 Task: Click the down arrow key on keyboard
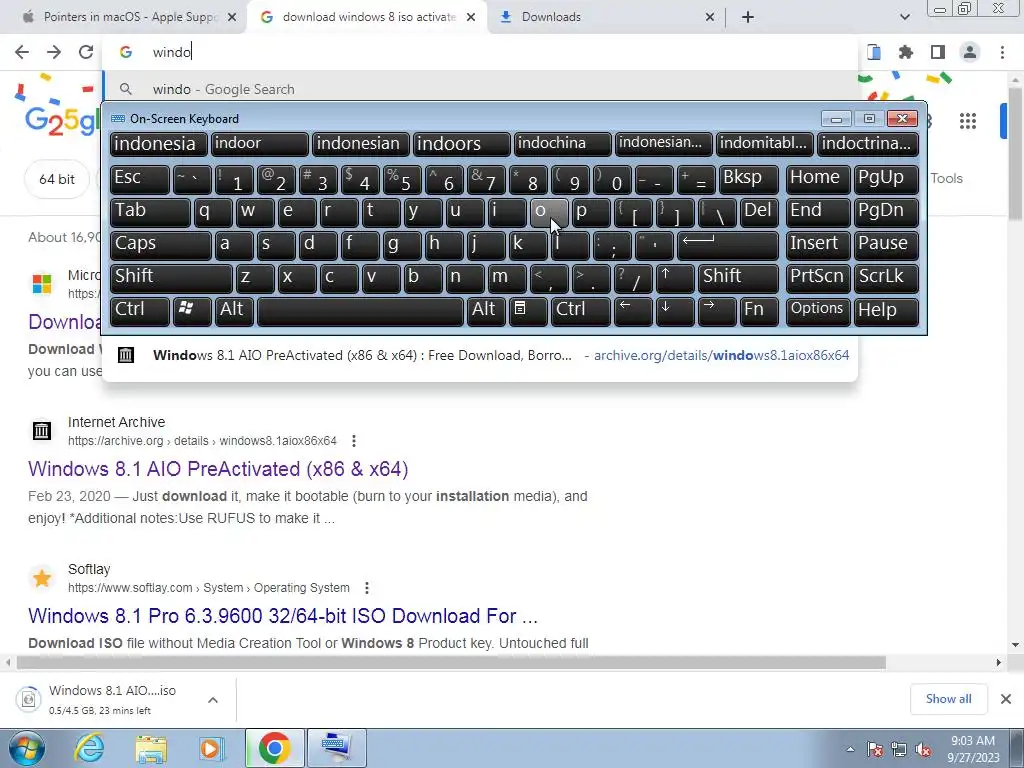[675, 311]
